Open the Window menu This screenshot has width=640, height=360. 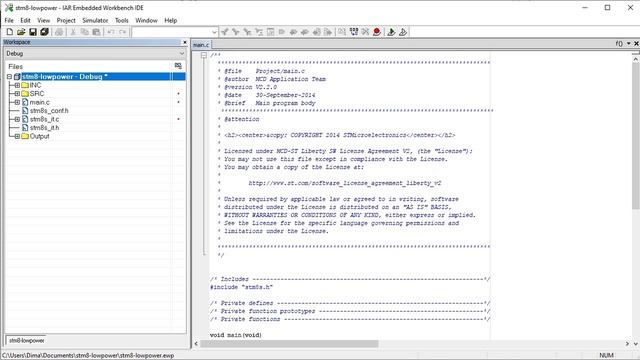point(146,20)
